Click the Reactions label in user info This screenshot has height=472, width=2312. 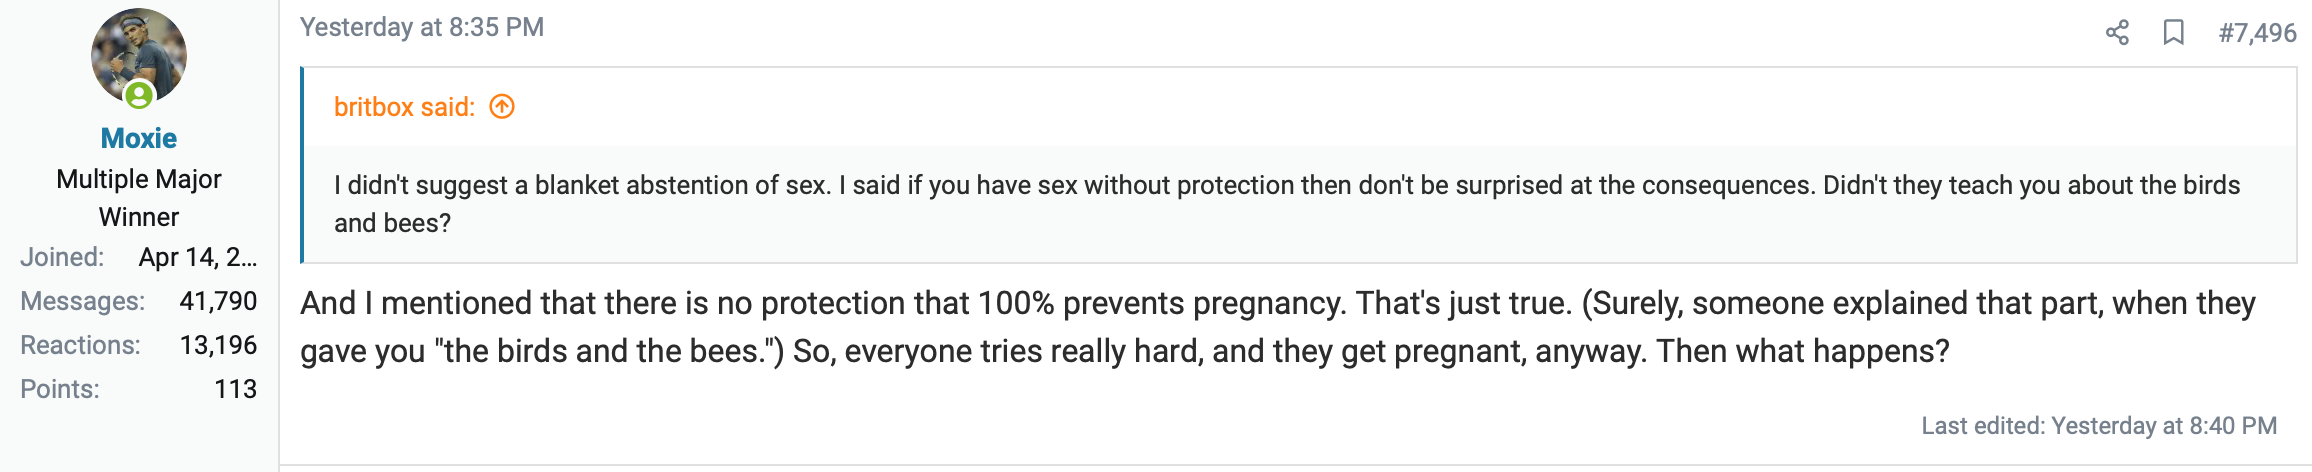point(80,345)
